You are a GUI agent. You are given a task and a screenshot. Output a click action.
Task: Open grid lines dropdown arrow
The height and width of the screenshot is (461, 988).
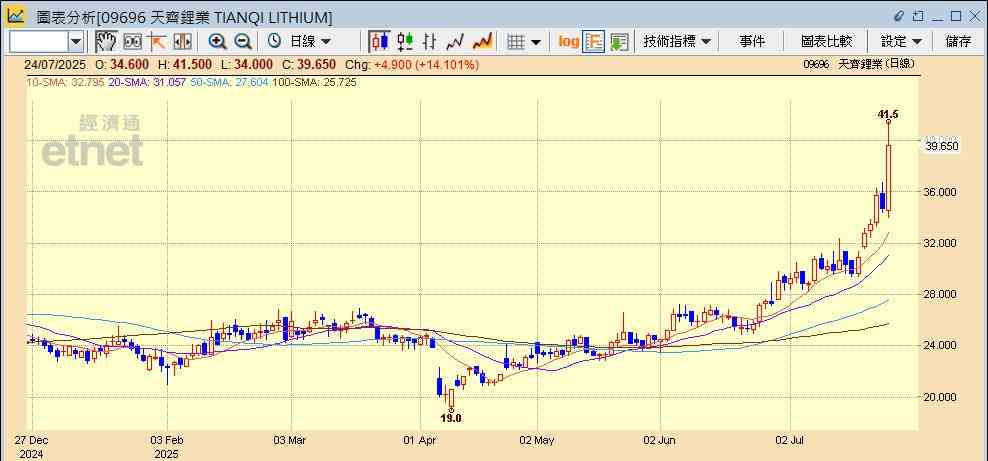coord(536,42)
